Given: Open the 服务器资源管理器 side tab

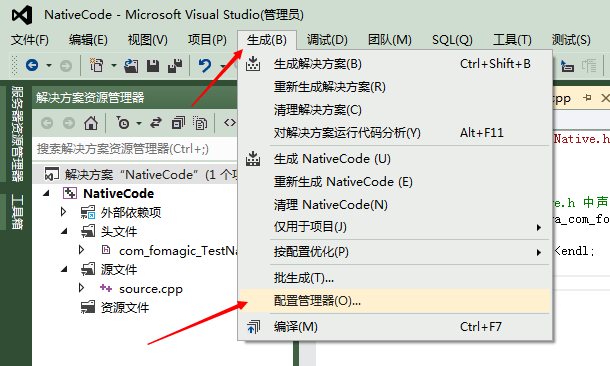Looking at the screenshot, I should [17, 133].
